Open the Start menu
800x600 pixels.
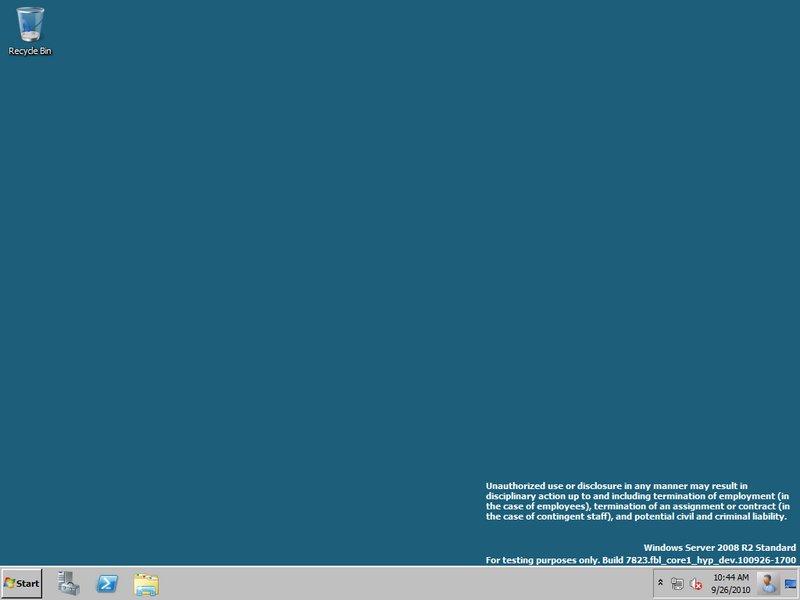[21, 583]
